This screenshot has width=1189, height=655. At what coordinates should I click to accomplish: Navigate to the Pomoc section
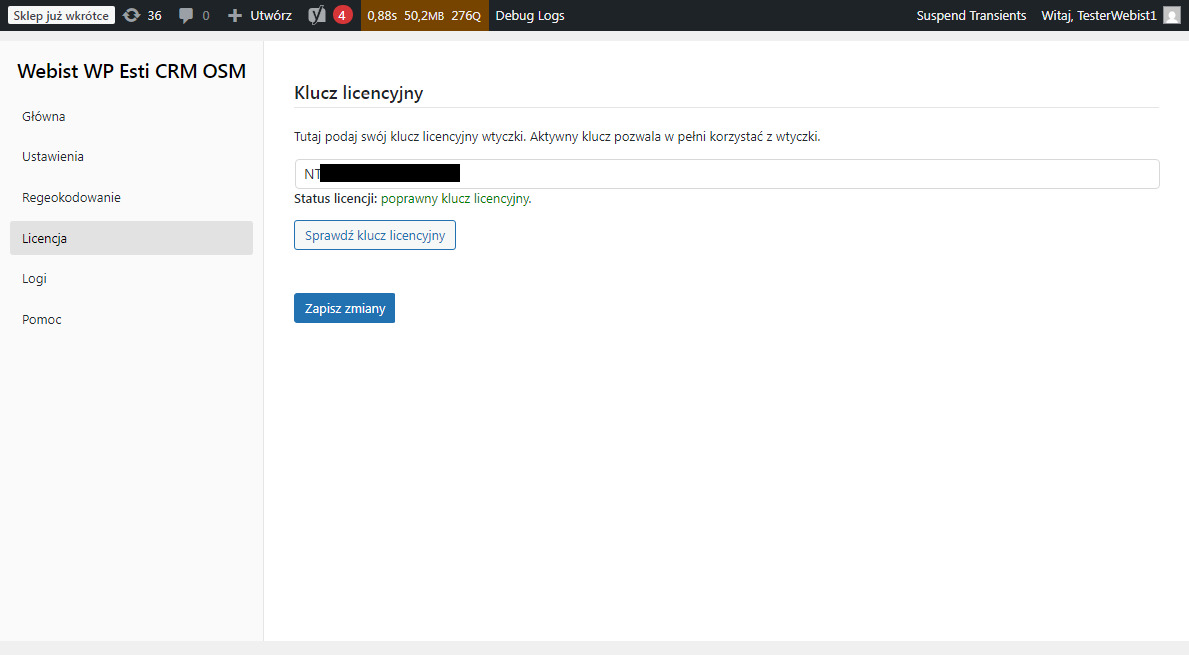(x=42, y=320)
